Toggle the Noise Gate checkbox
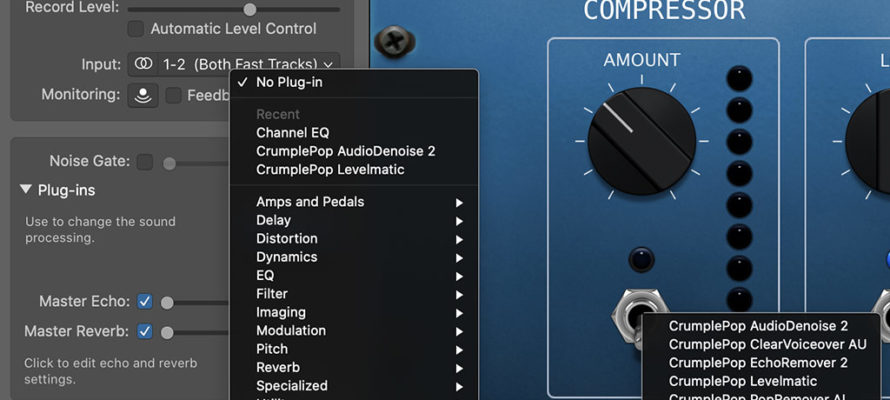Image resolution: width=890 pixels, height=400 pixels. (145, 162)
